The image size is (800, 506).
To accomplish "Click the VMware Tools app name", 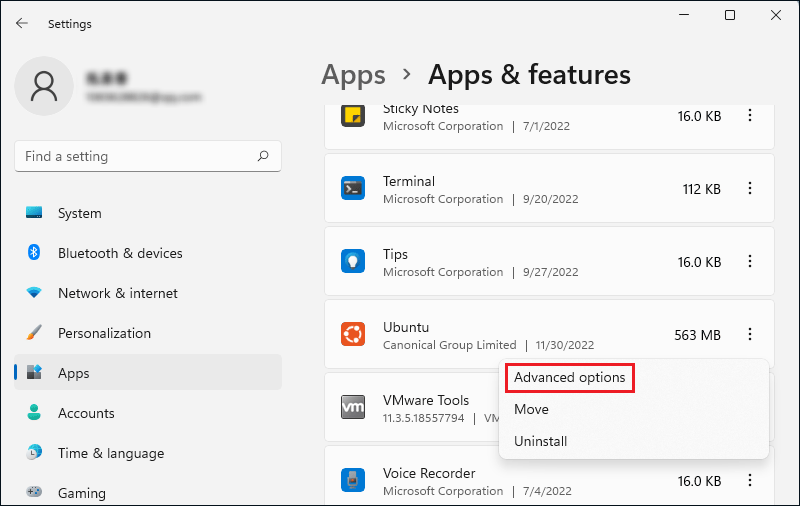I will (426, 400).
